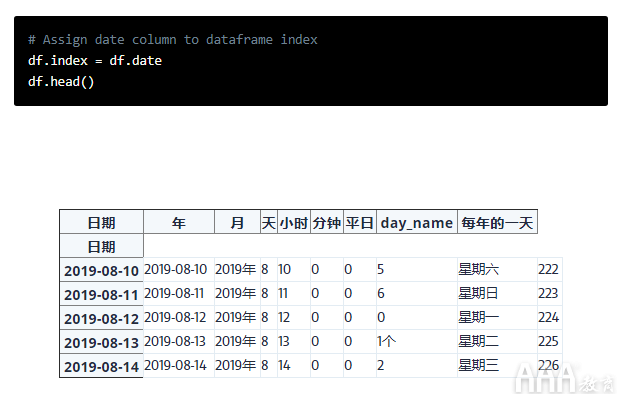Select the comment line '# Assign date column to dataframe index'
The width and height of the screenshot is (625, 399).
pyautogui.click(x=173, y=40)
